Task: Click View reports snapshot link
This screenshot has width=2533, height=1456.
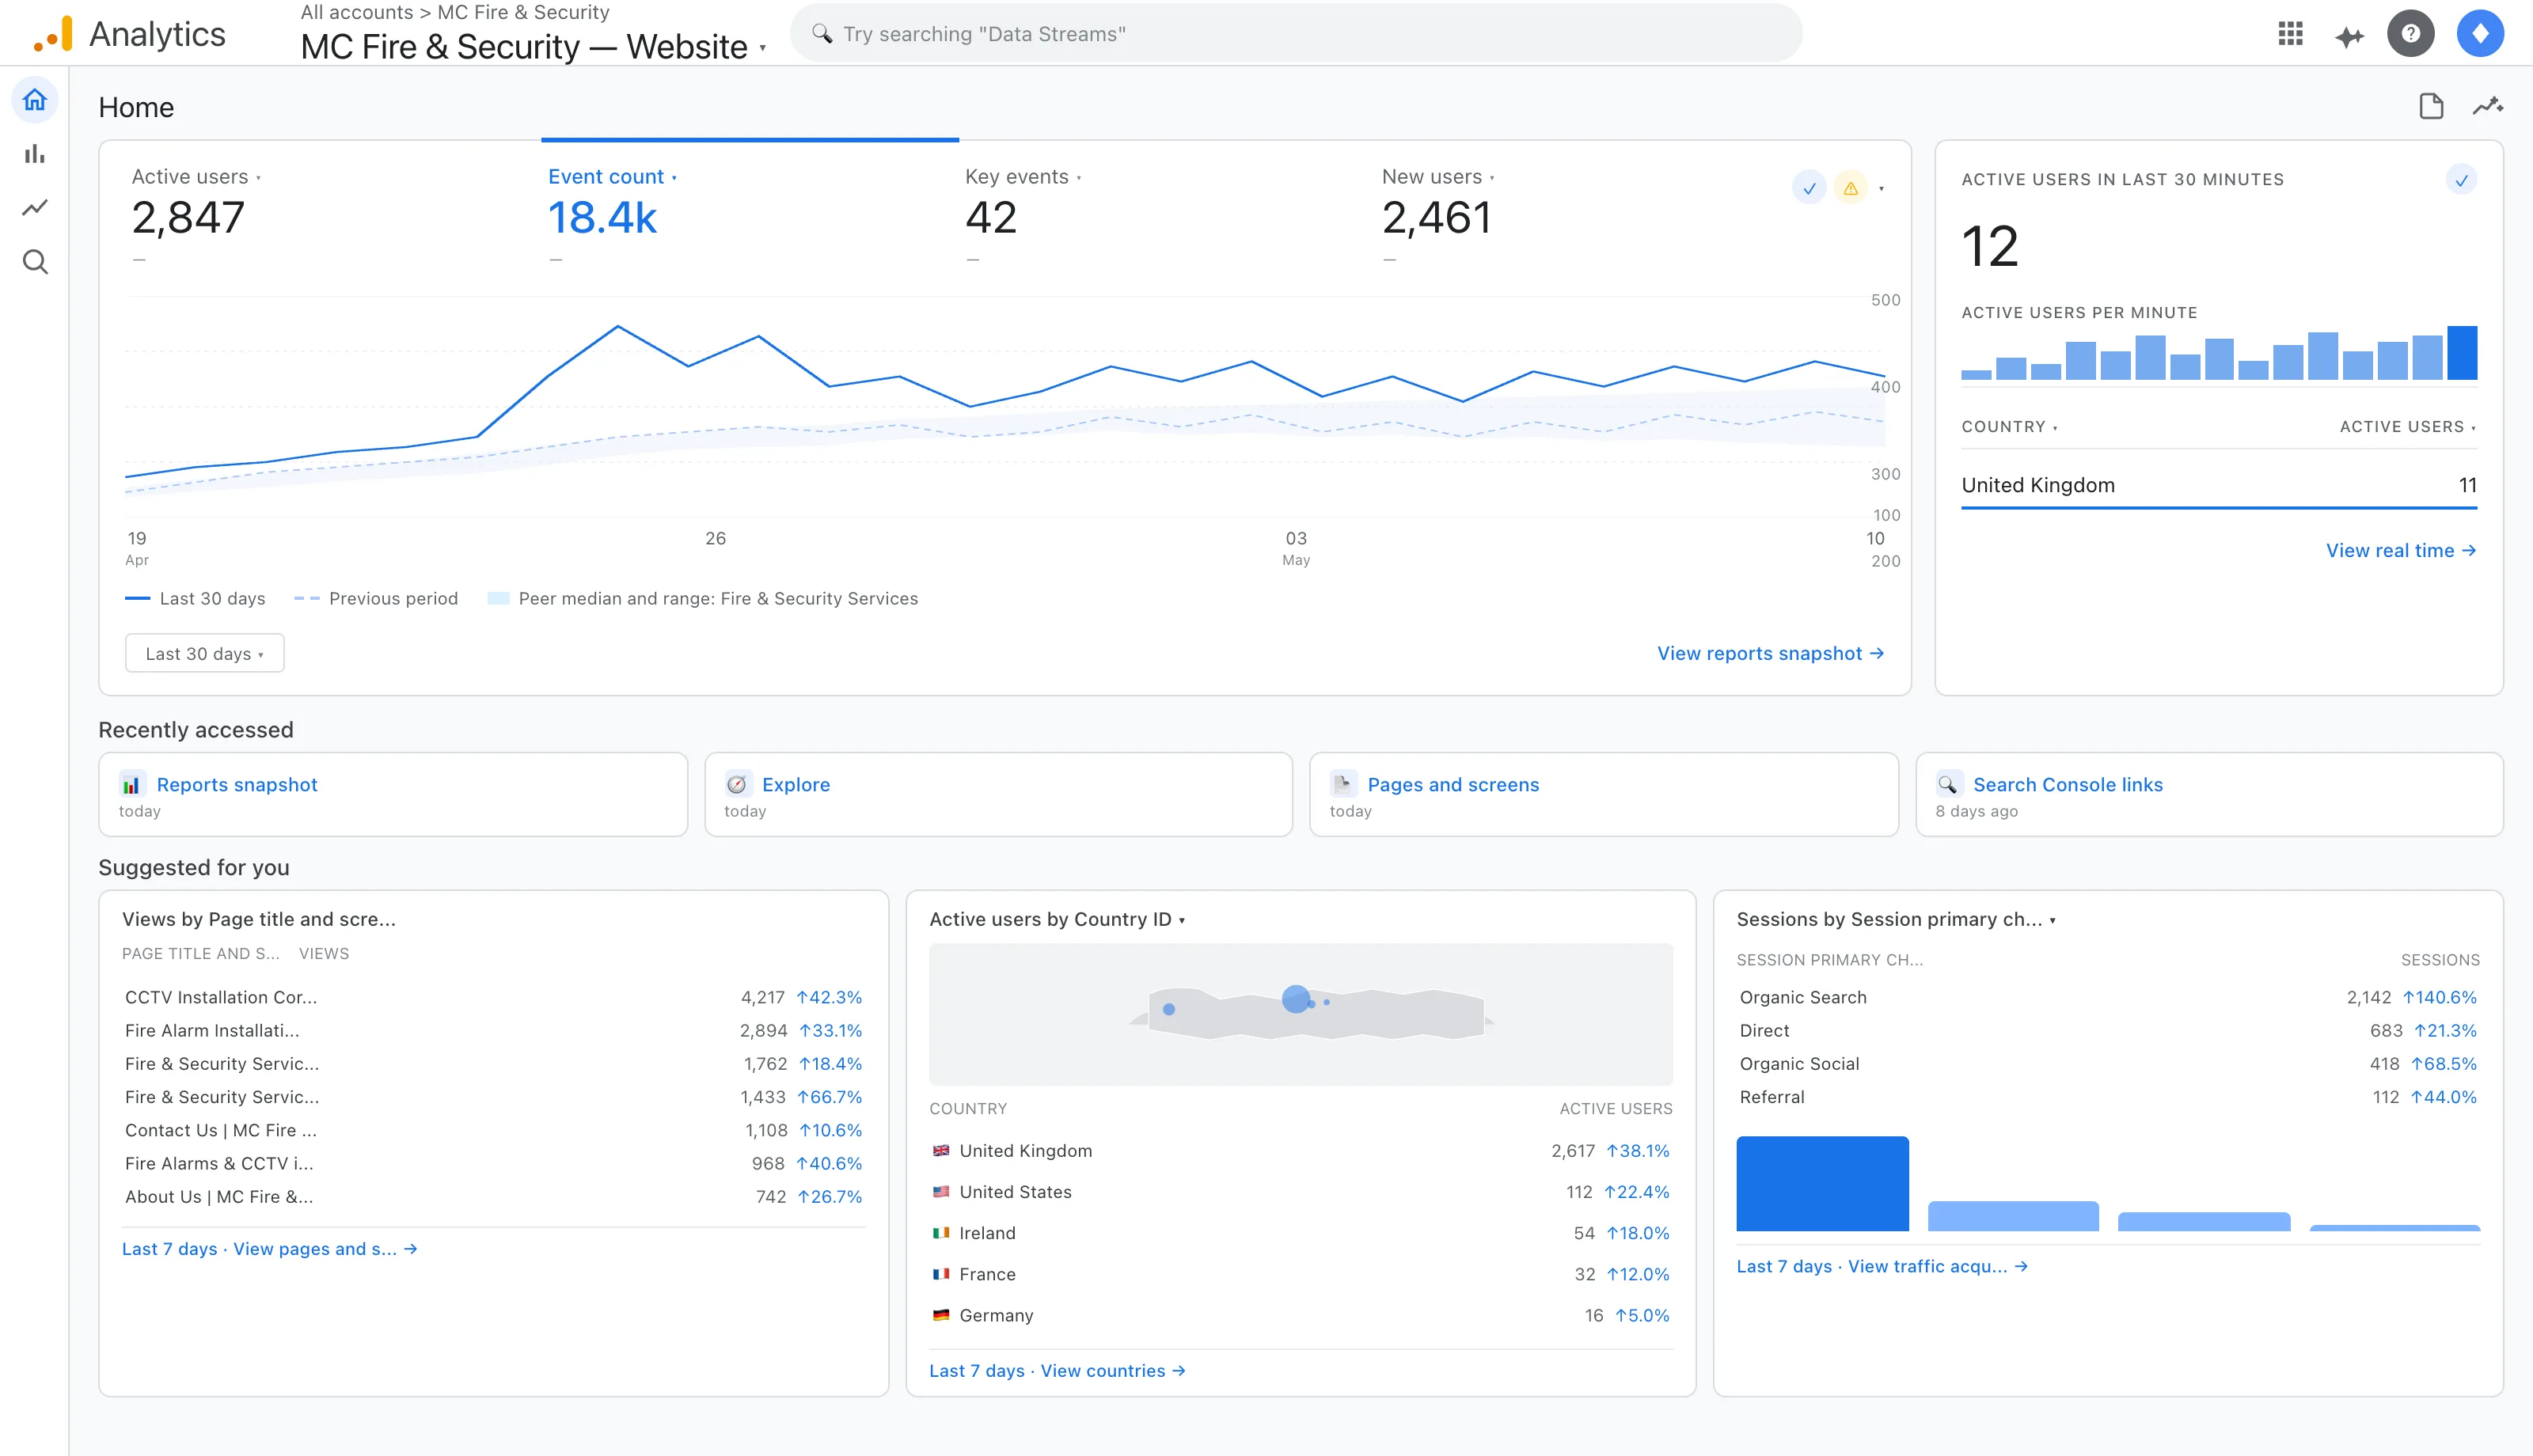Action: pos(1770,653)
